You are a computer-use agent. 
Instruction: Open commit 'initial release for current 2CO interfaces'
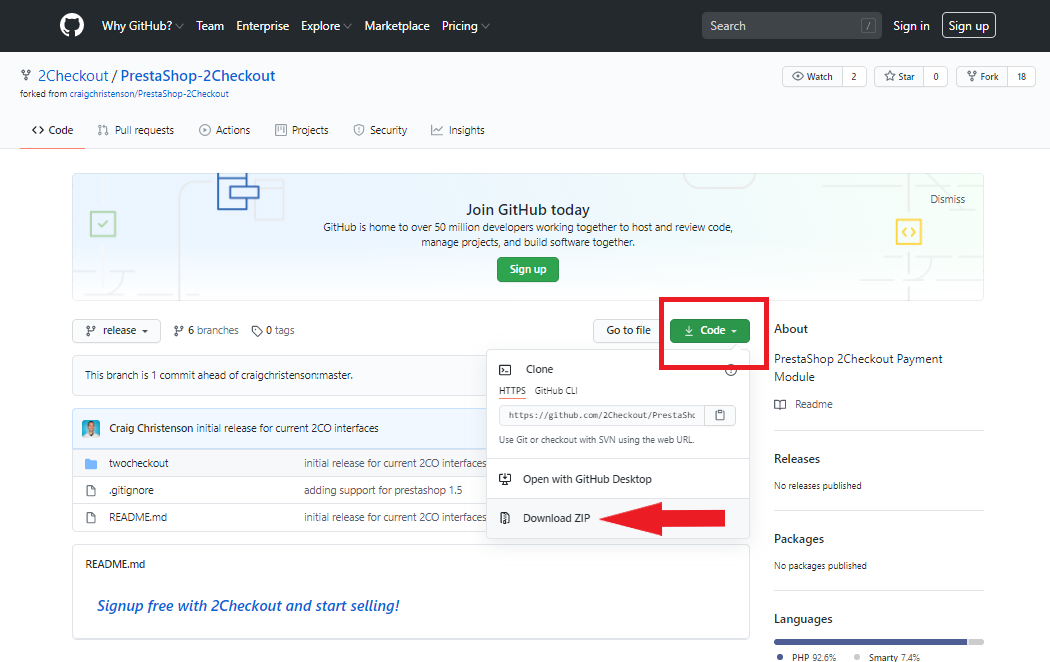pos(287,428)
